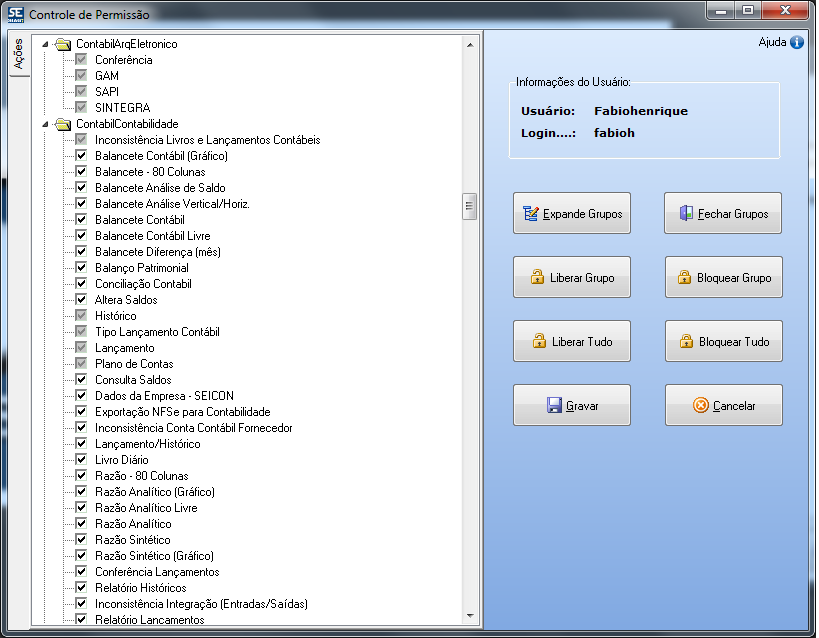Viewport: 819px width, 638px height.
Task: Uncheck the Livro Diário checkbox
Action: (82, 460)
